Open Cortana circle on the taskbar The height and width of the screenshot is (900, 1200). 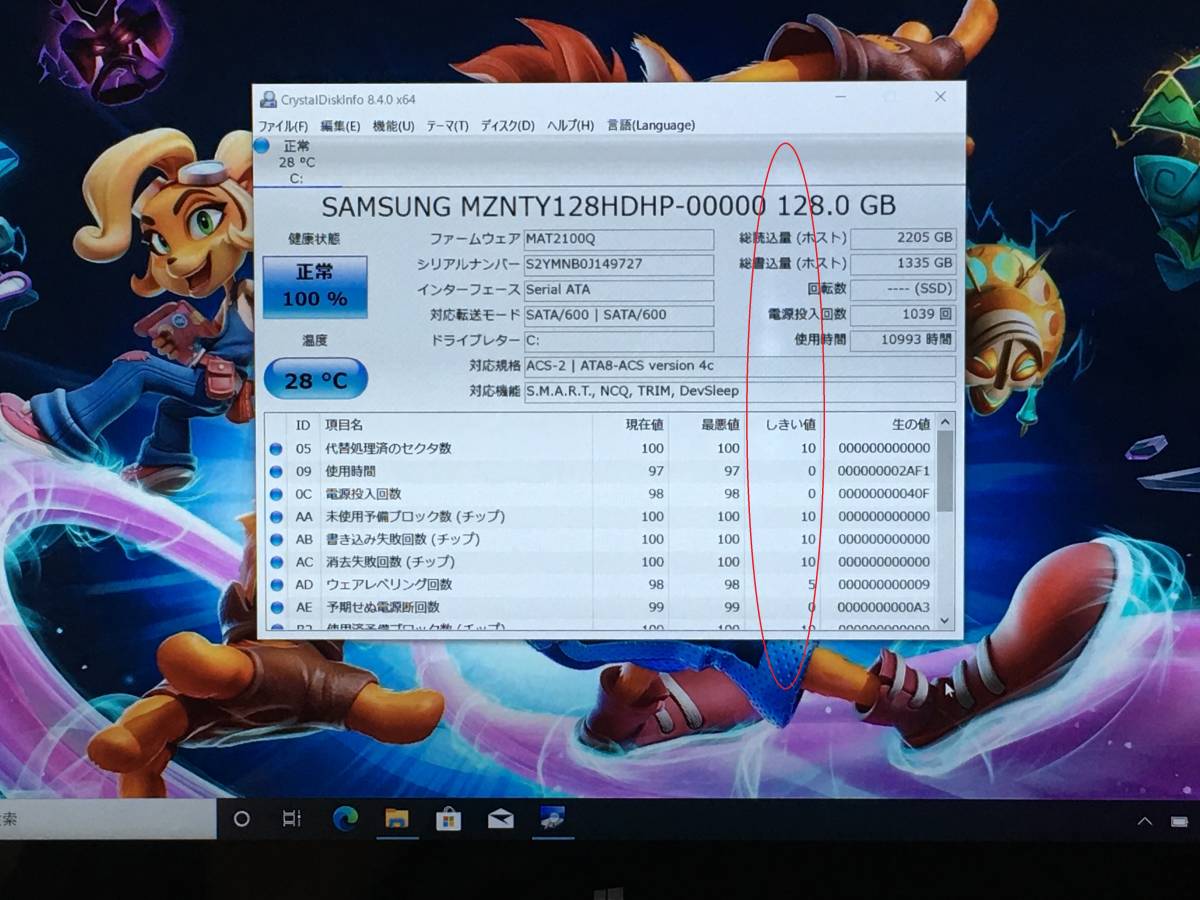pyautogui.click(x=241, y=819)
